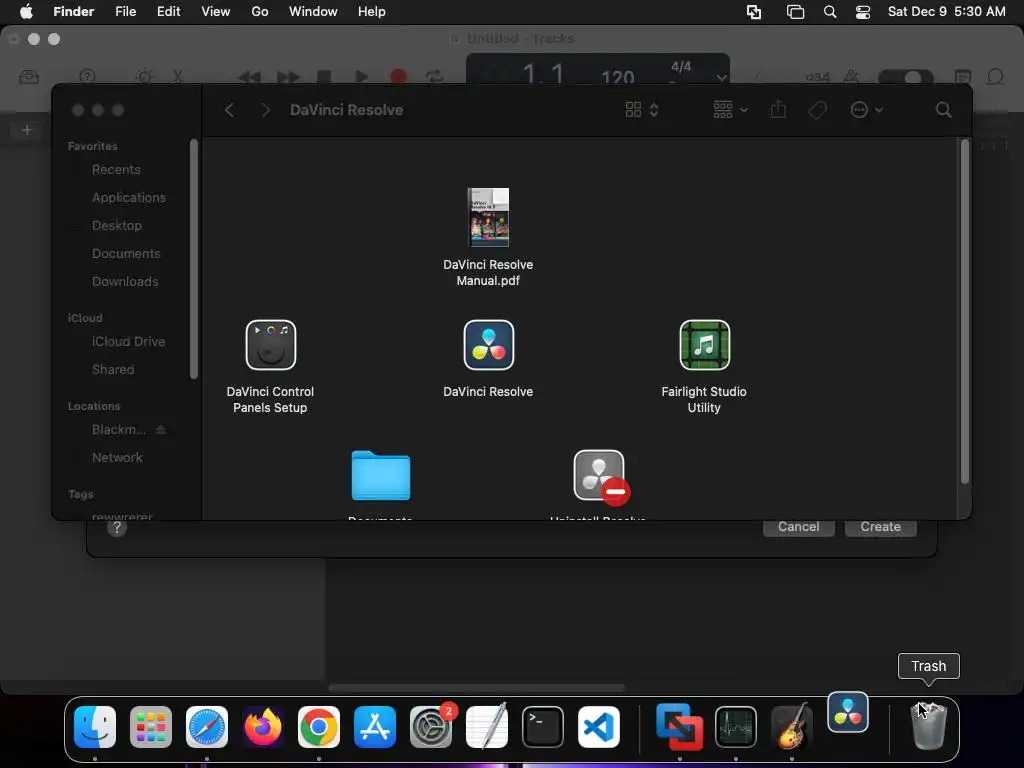Image resolution: width=1024 pixels, height=768 pixels.
Task: Open DaVinci Control Panels Setup app
Action: point(270,345)
